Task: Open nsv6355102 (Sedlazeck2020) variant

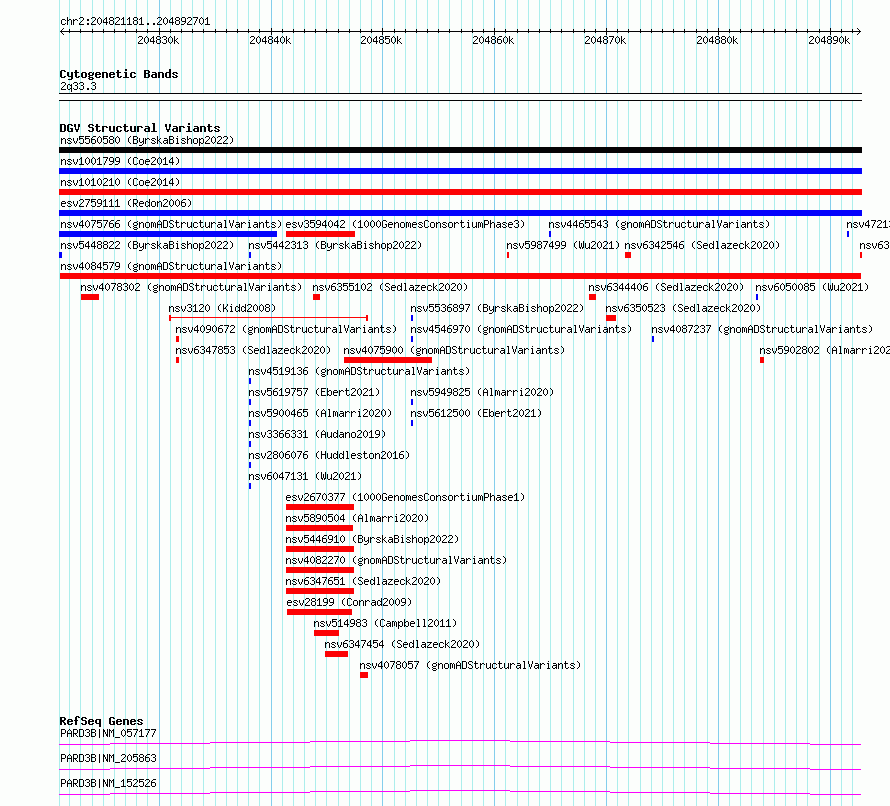Action: pyautogui.click(x=390, y=287)
